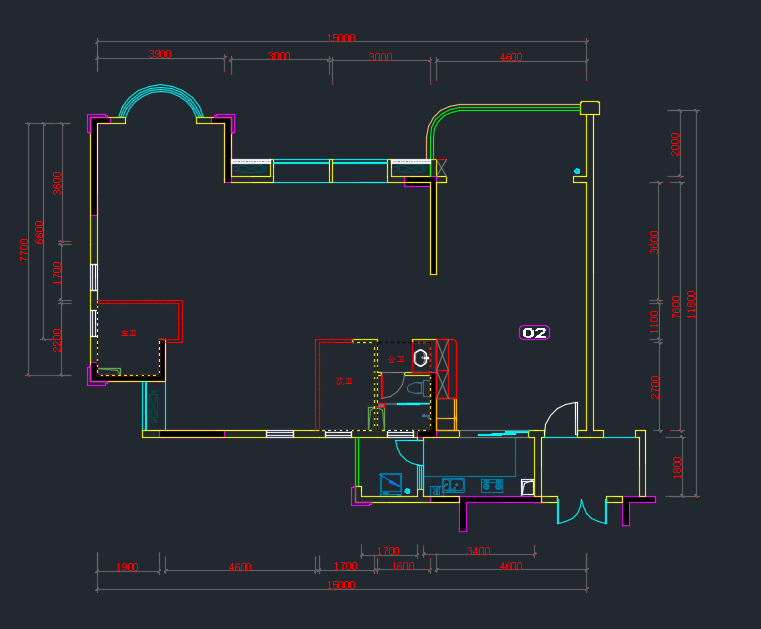Select the toilet symbol in the bathroom
761x629 pixels.
pyautogui.click(x=418, y=387)
